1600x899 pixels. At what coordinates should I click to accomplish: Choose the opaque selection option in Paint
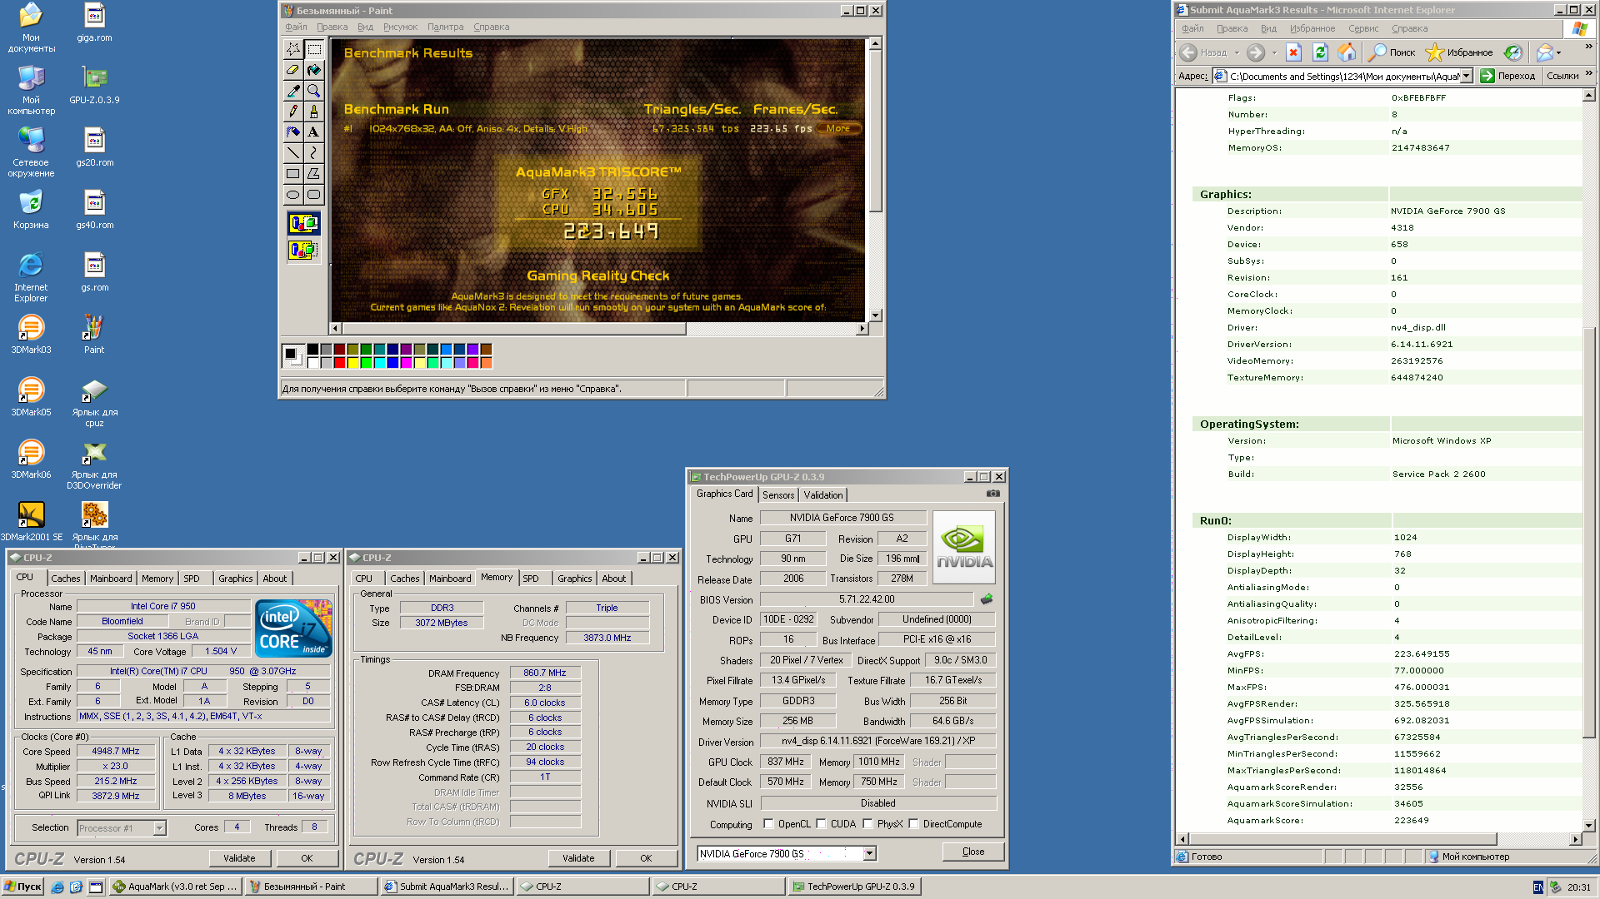(304, 223)
